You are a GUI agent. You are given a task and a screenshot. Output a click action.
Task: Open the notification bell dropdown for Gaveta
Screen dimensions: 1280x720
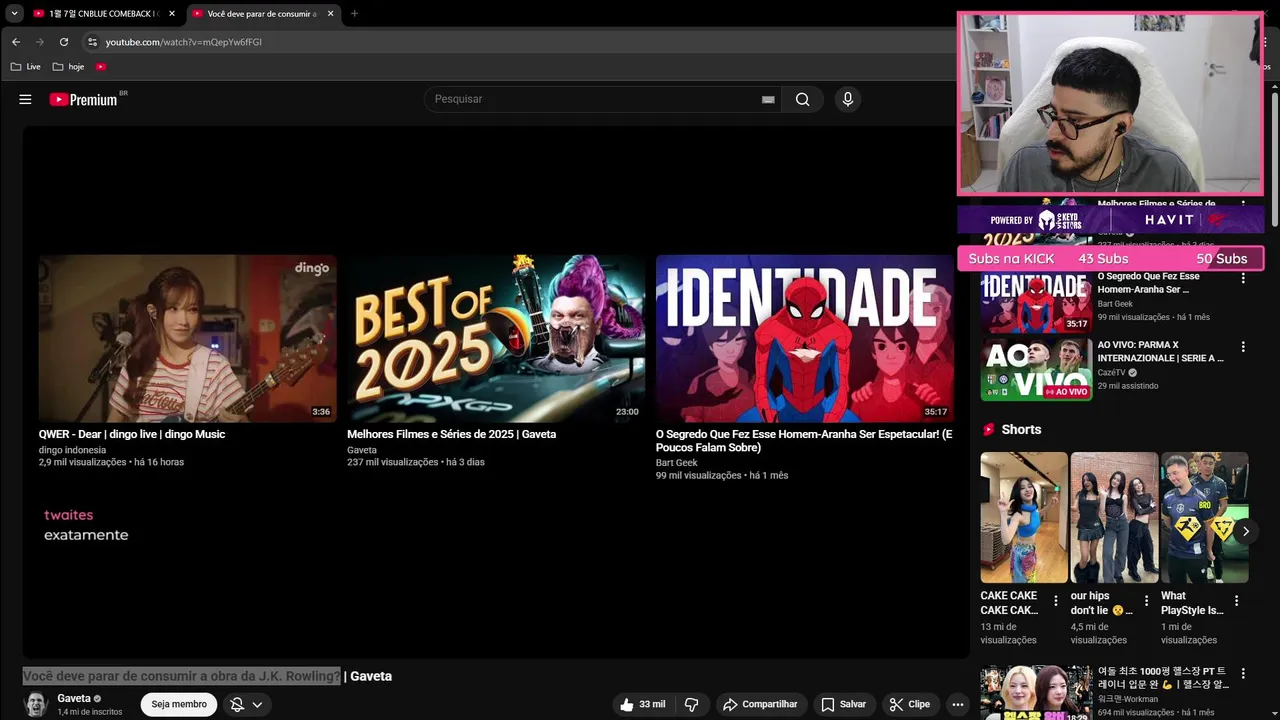click(246, 704)
